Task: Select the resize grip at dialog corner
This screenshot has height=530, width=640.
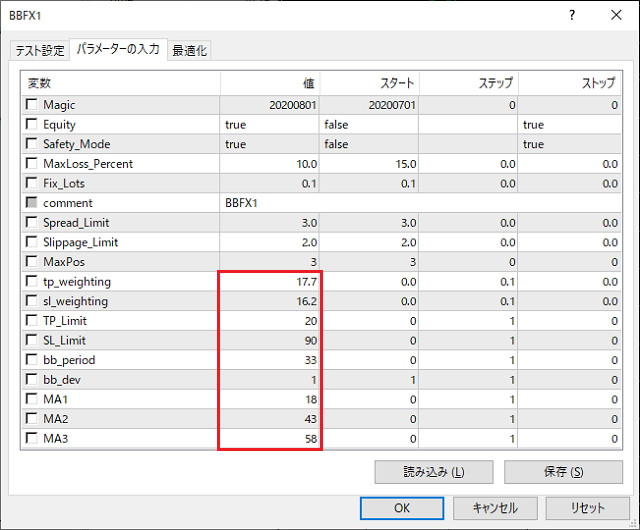Action: (x=633, y=524)
